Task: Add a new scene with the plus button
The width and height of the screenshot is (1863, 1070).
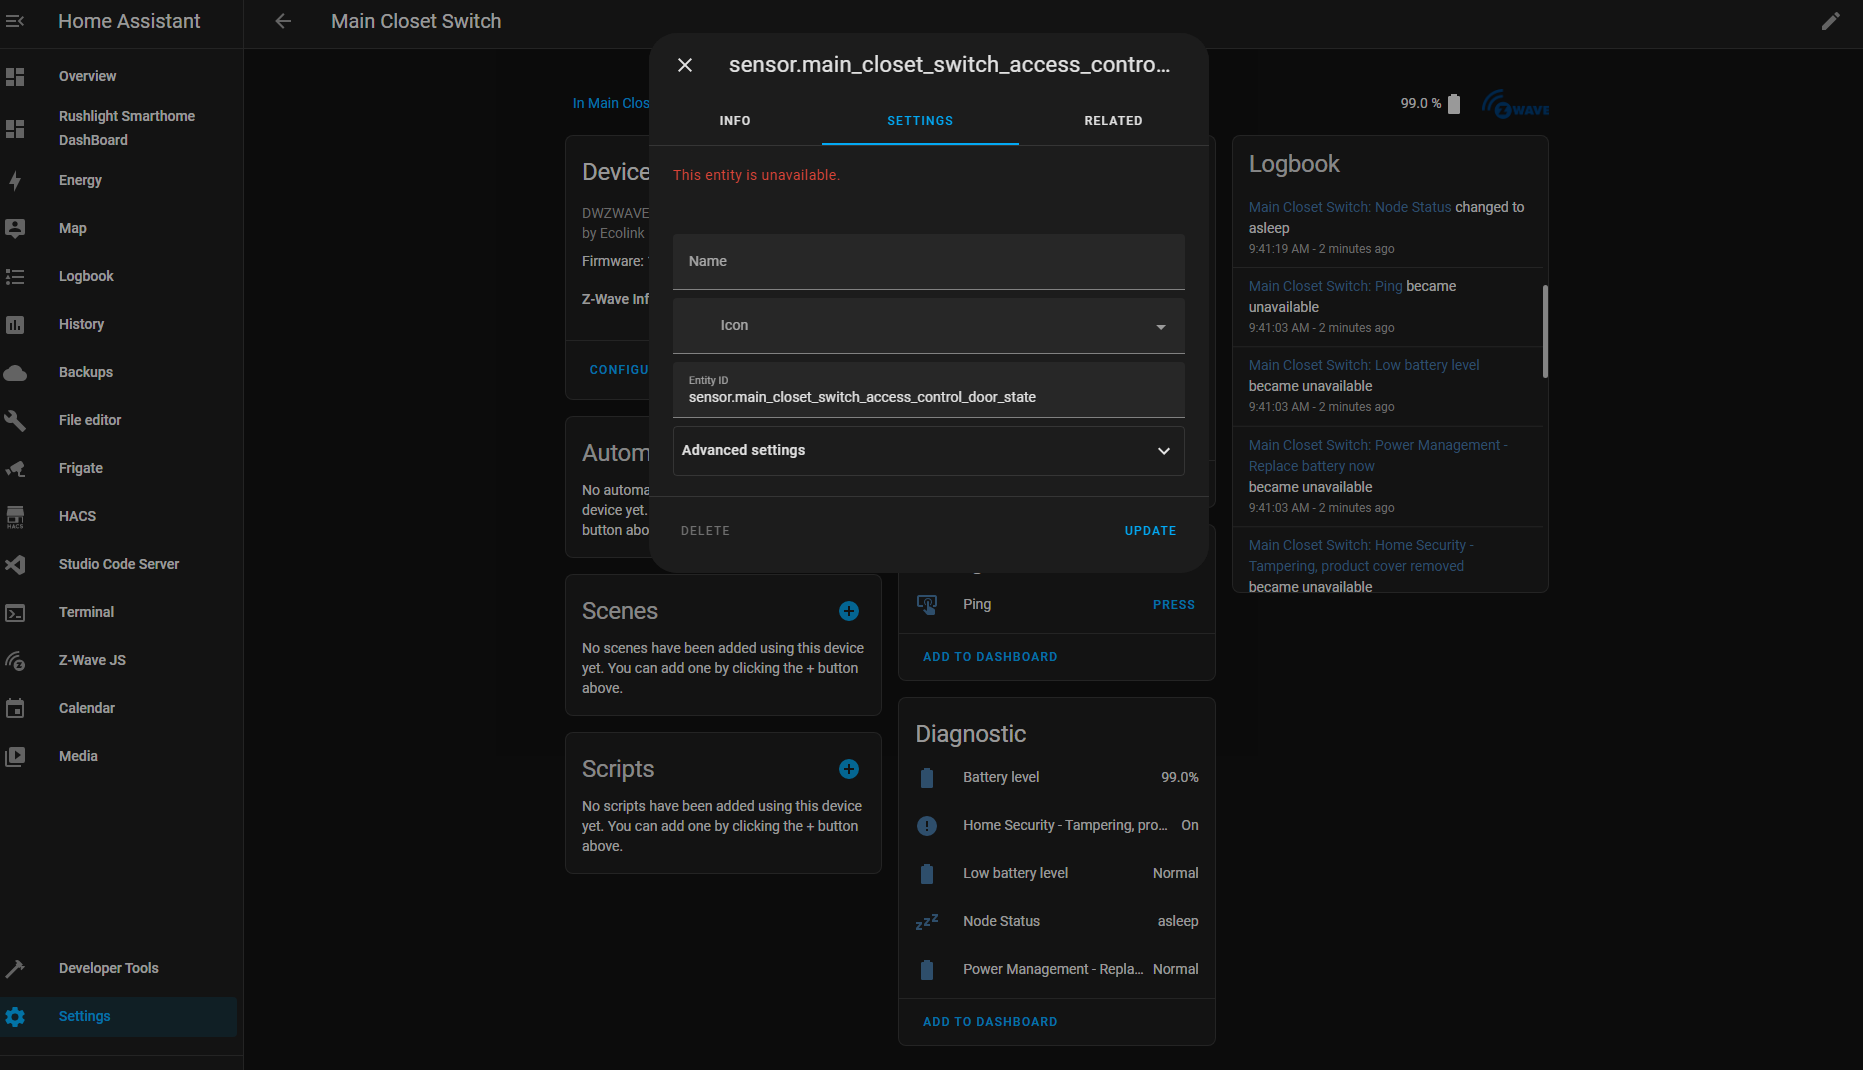Action: pos(849,610)
